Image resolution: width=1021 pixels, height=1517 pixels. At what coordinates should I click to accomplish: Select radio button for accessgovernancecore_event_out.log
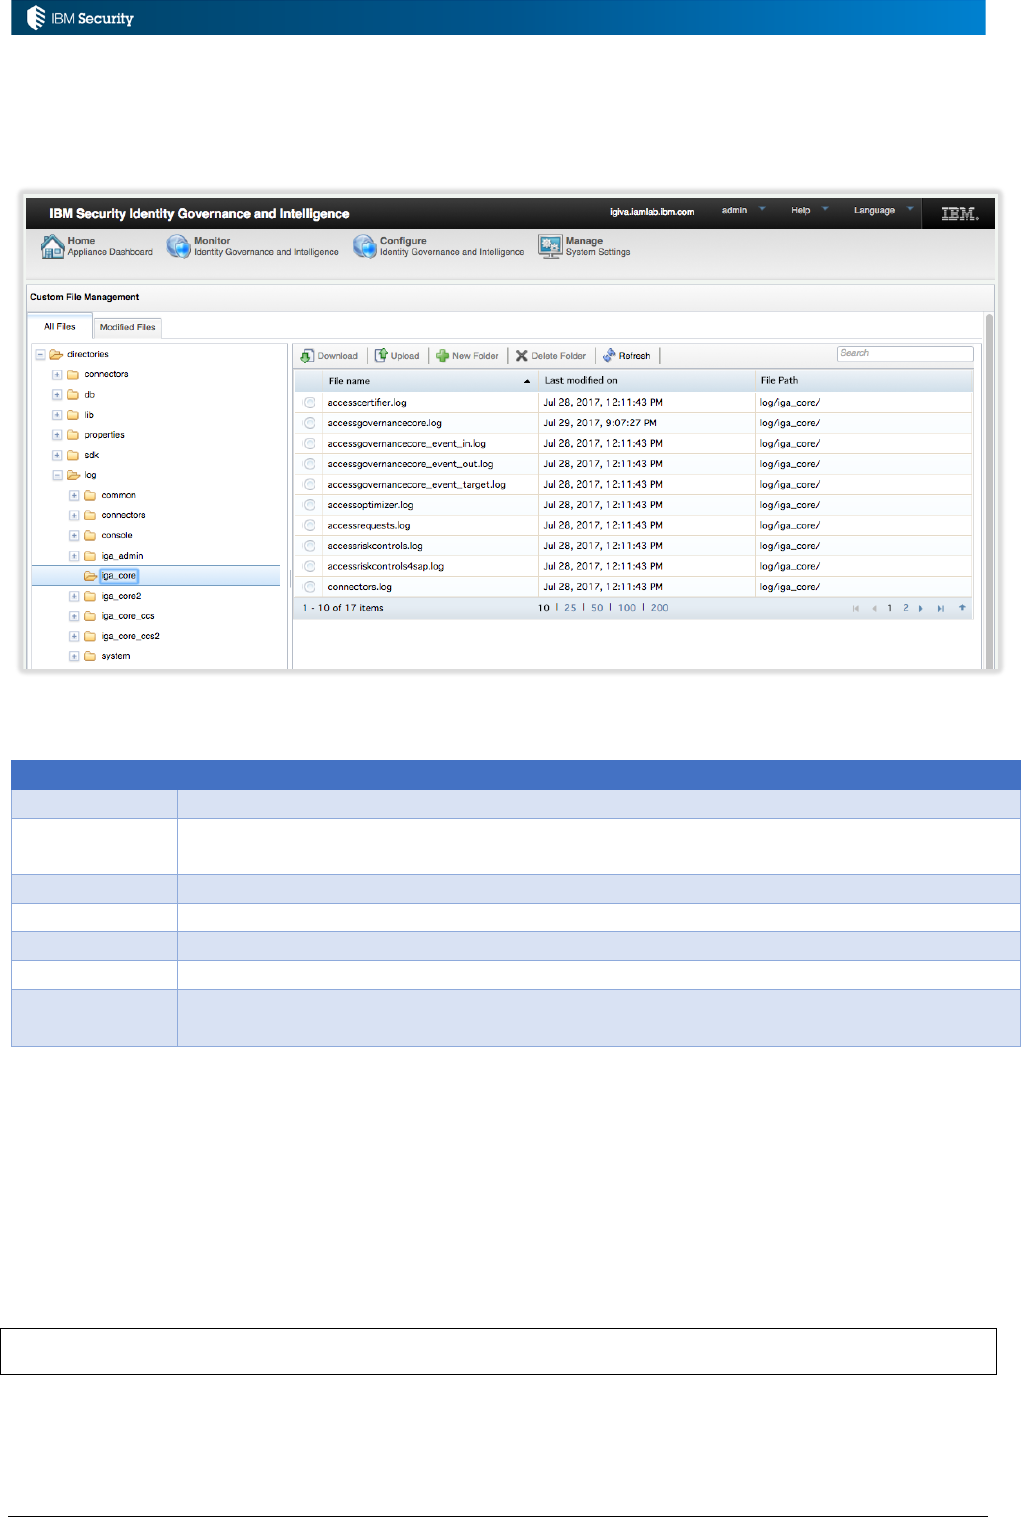click(309, 464)
